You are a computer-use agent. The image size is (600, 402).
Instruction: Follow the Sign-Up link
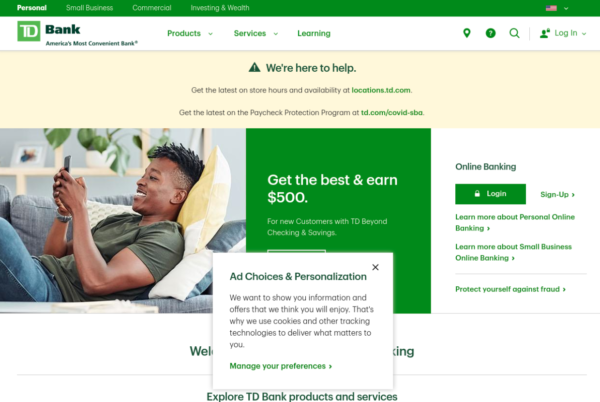click(x=558, y=194)
